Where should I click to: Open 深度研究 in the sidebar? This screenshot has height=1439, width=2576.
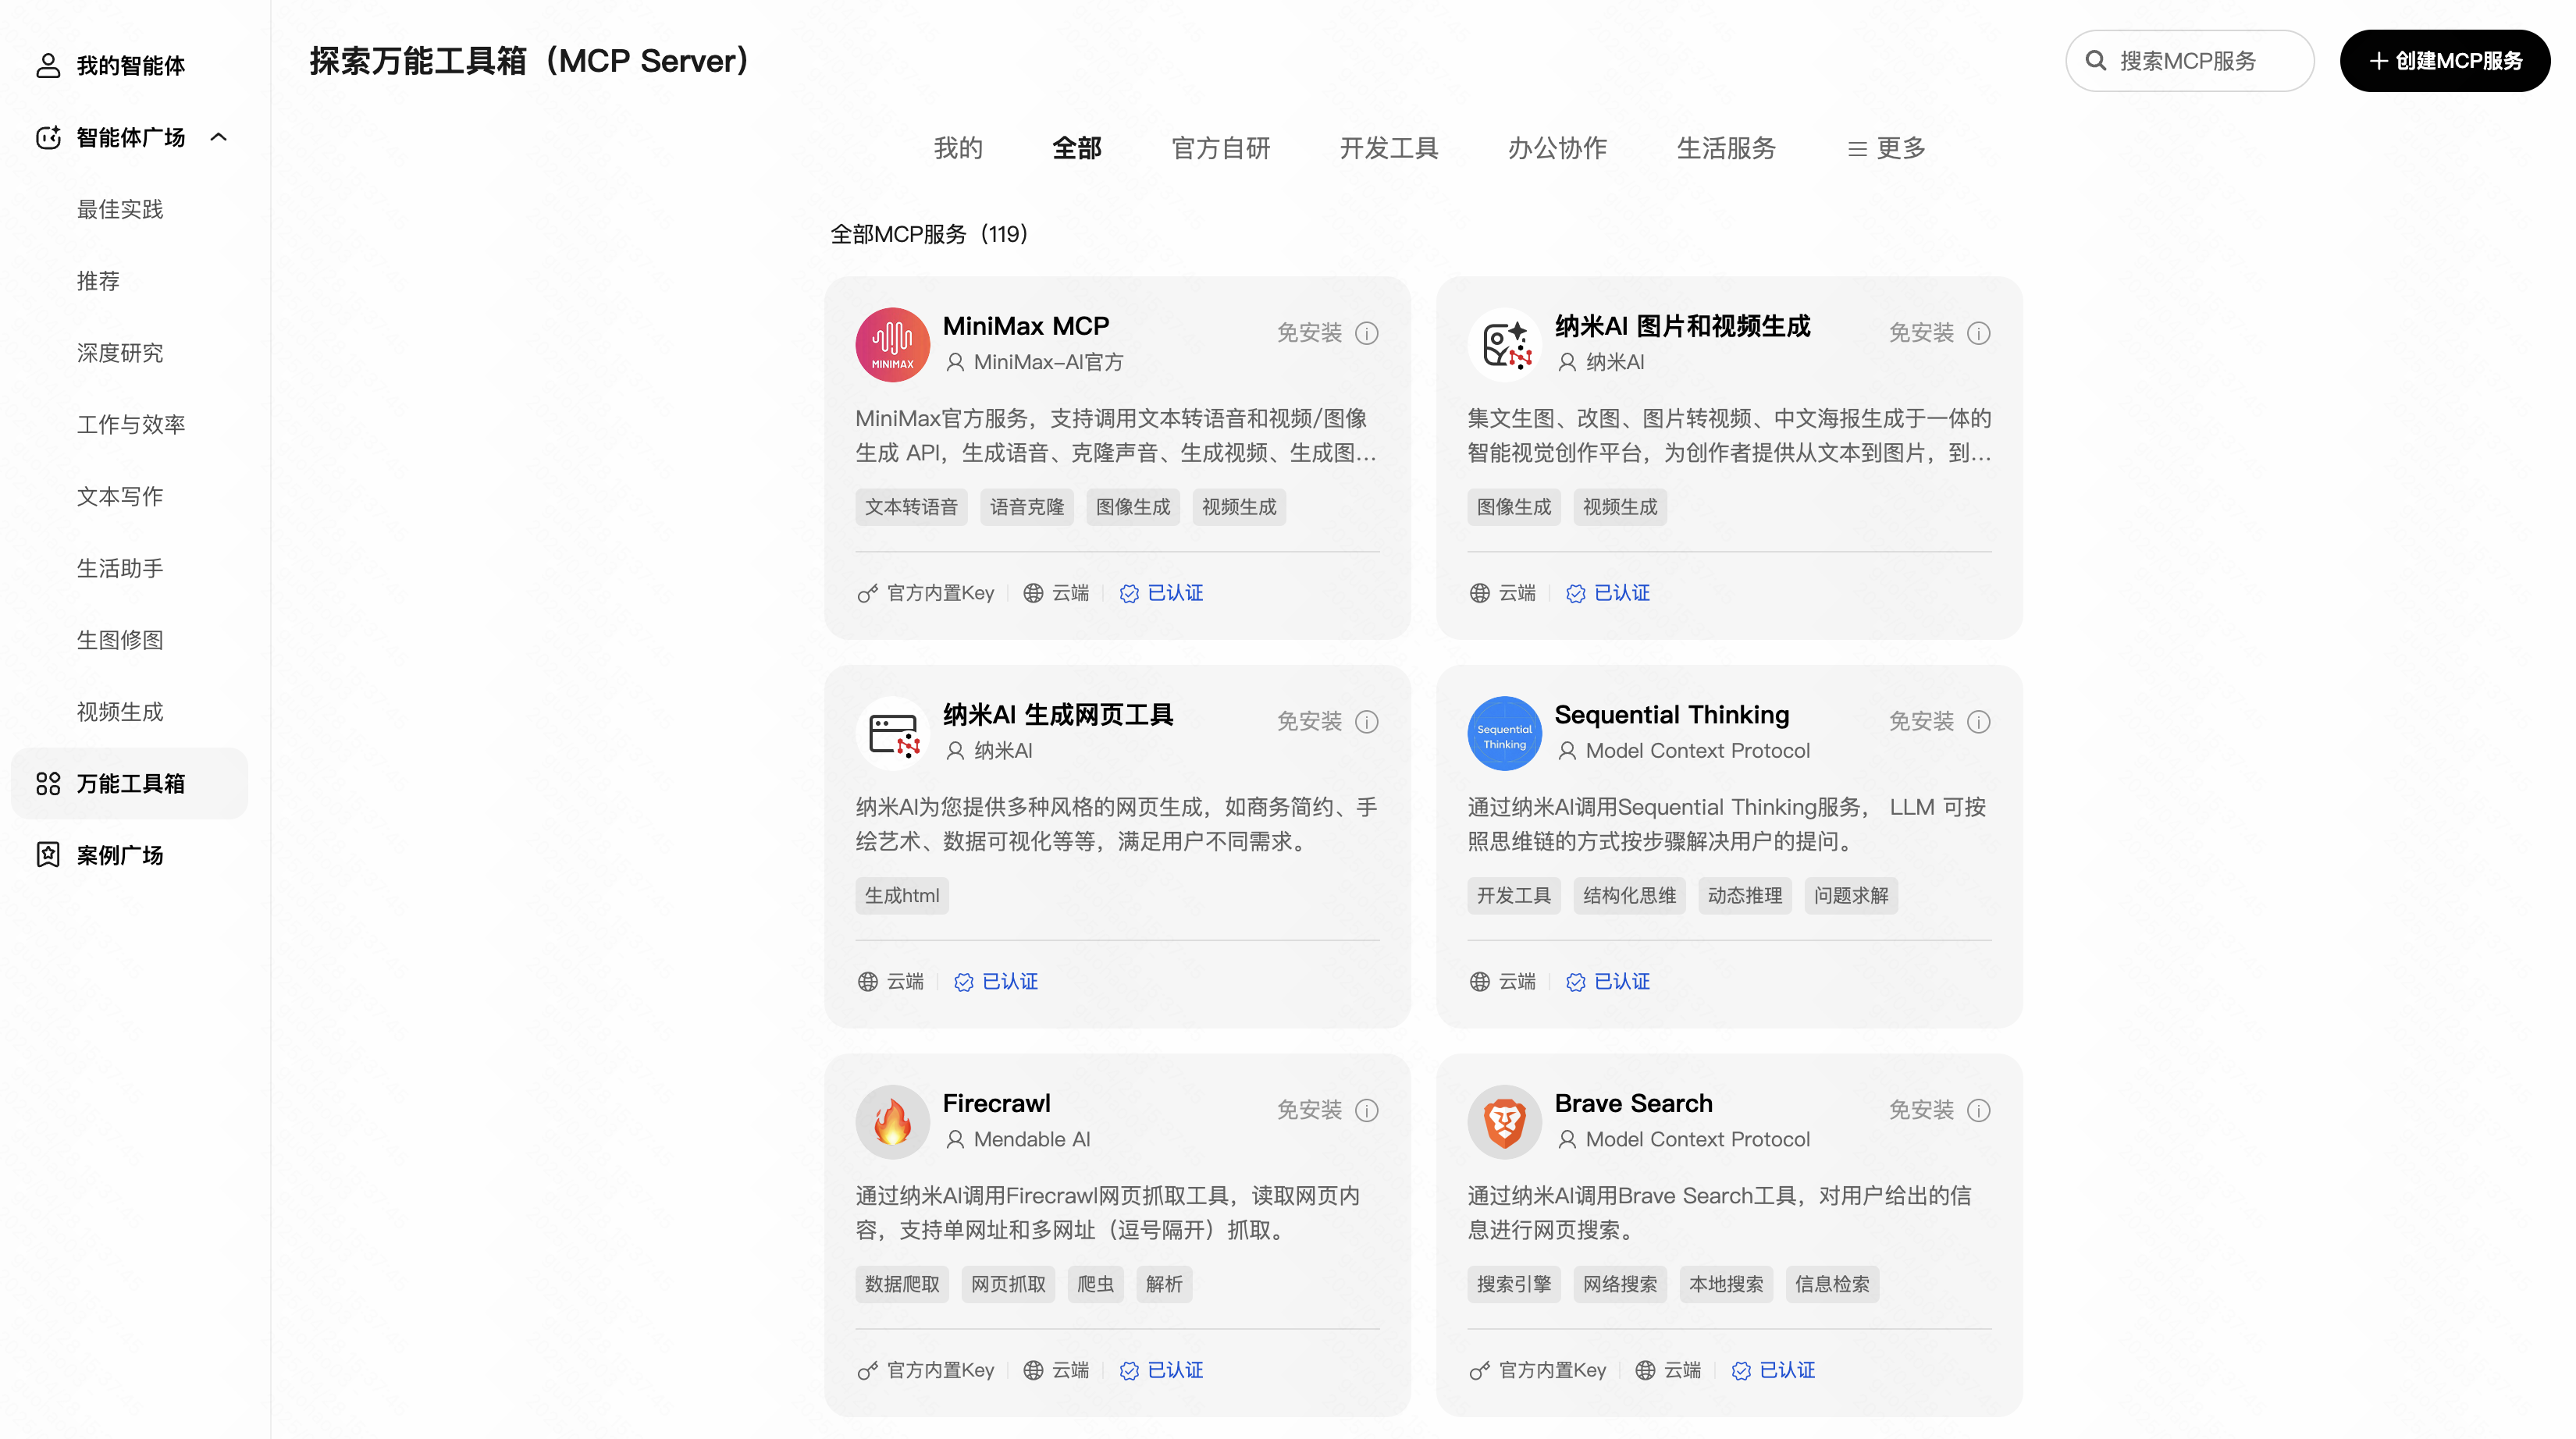pos(120,353)
